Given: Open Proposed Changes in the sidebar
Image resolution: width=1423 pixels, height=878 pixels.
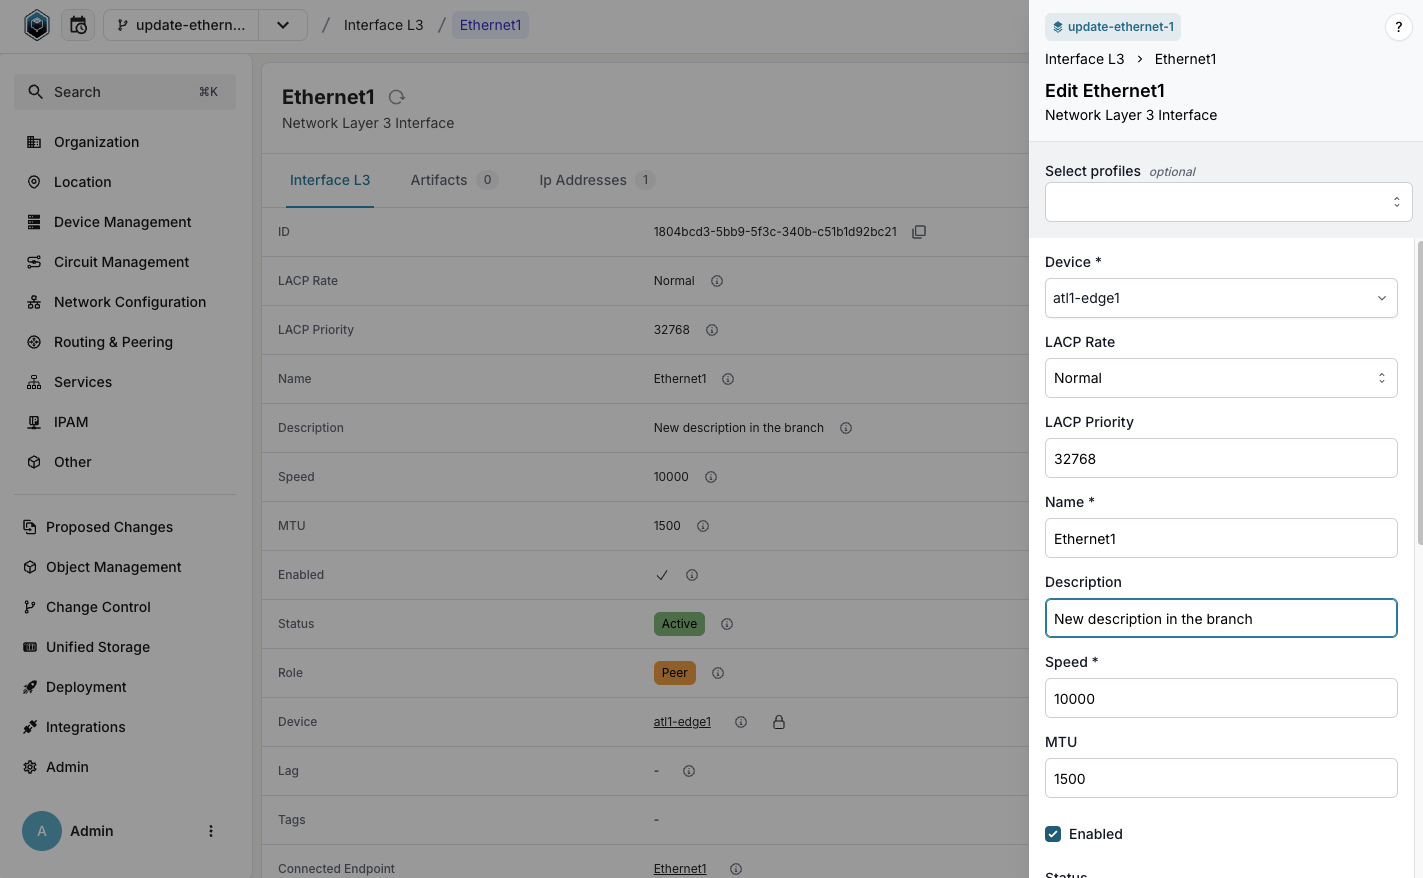Looking at the screenshot, I should click(109, 527).
